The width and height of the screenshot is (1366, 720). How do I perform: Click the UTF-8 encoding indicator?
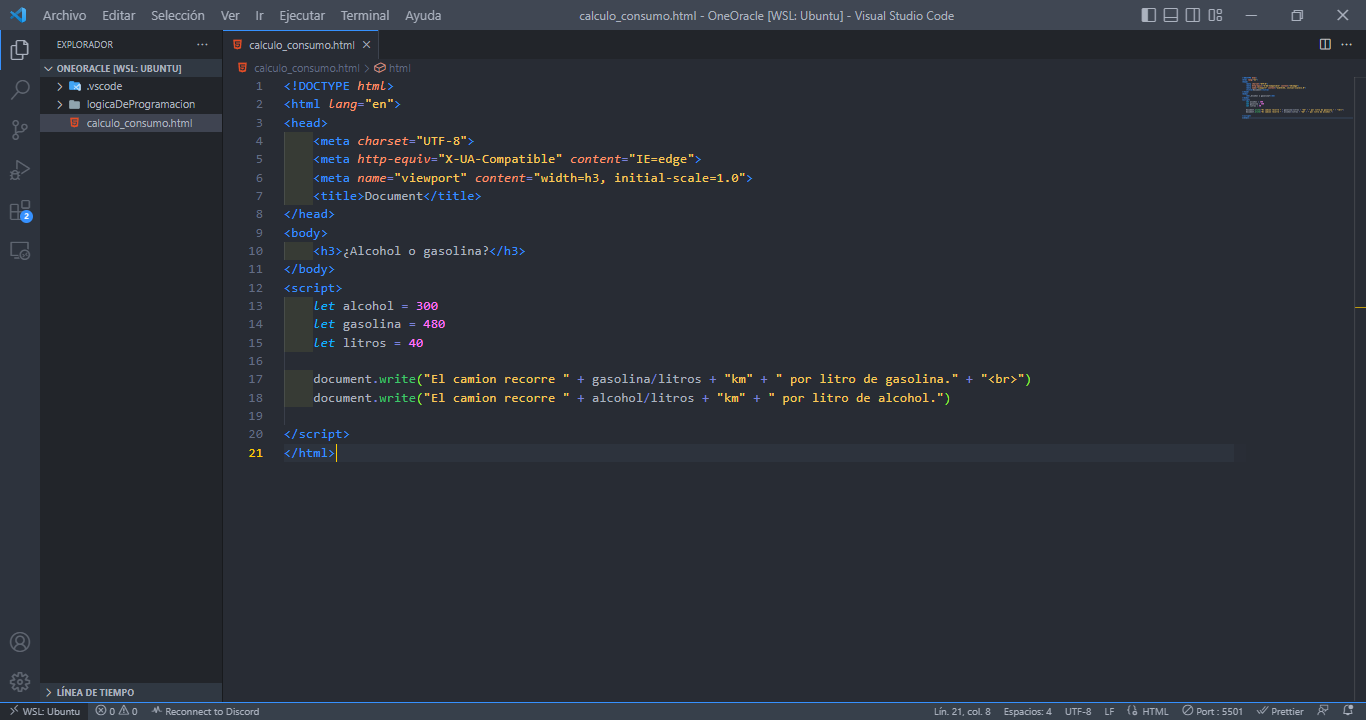tap(1078, 711)
